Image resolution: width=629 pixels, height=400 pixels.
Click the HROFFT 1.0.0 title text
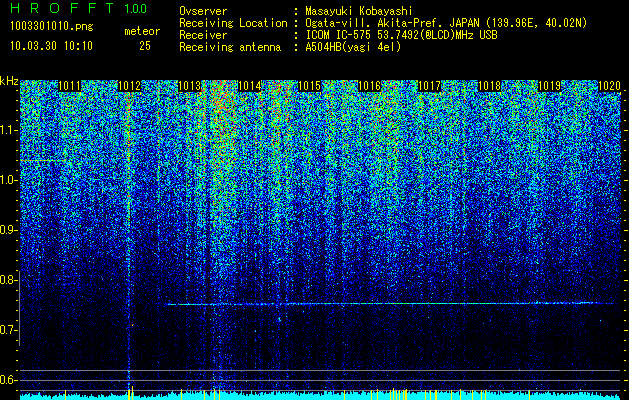click(x=79, y=8)
